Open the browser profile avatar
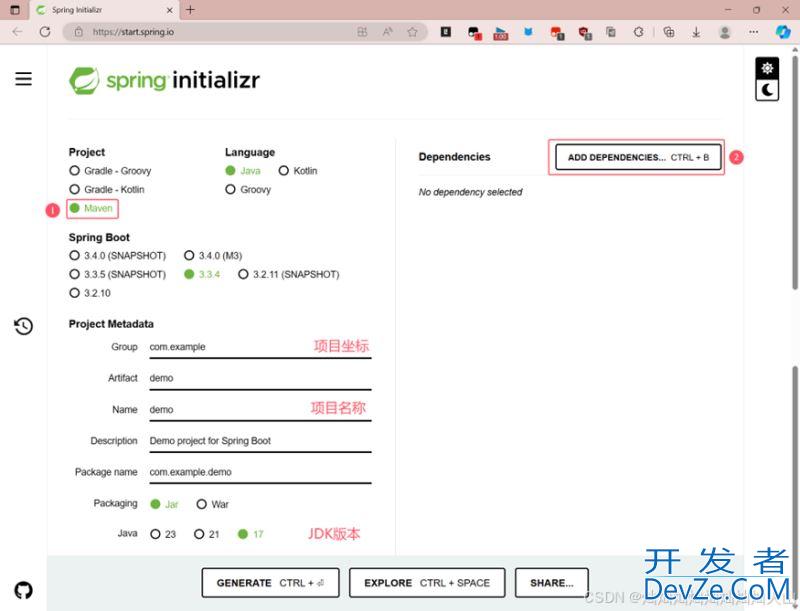Screen dimensions: 800x611 click(x=724, y=32)
